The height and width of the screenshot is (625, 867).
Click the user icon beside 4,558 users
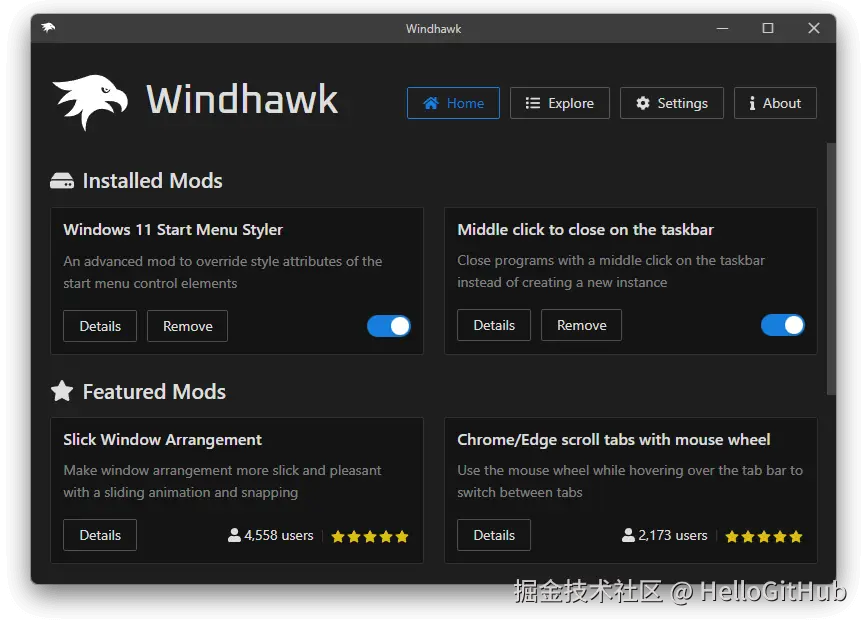click(234, 535)
